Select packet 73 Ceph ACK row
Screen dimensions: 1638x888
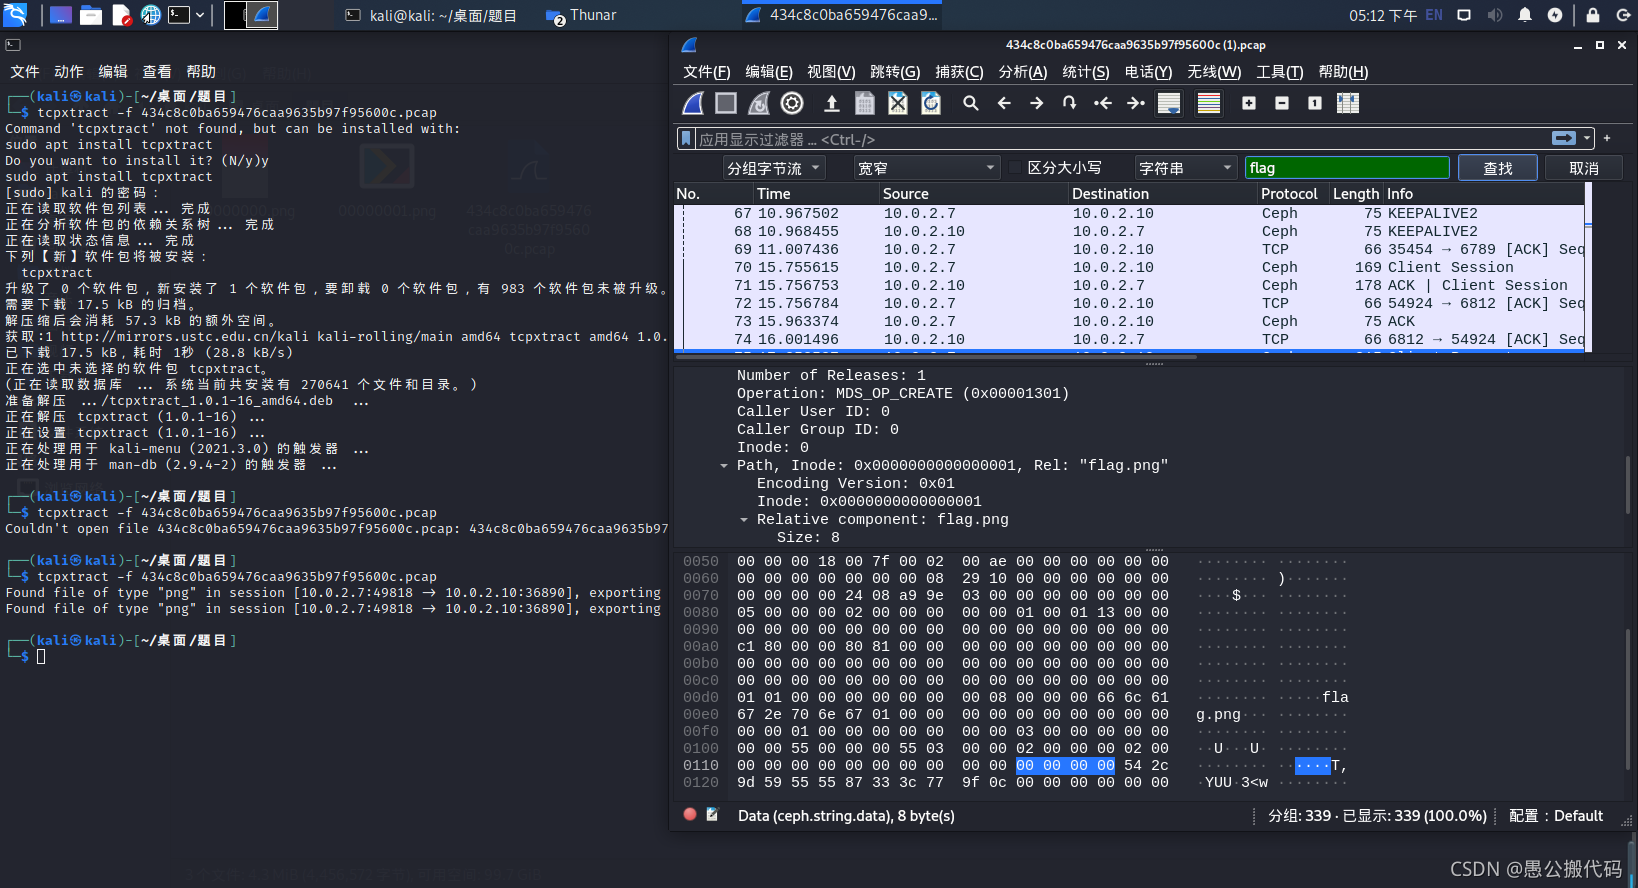click(x=1130, y=321)
